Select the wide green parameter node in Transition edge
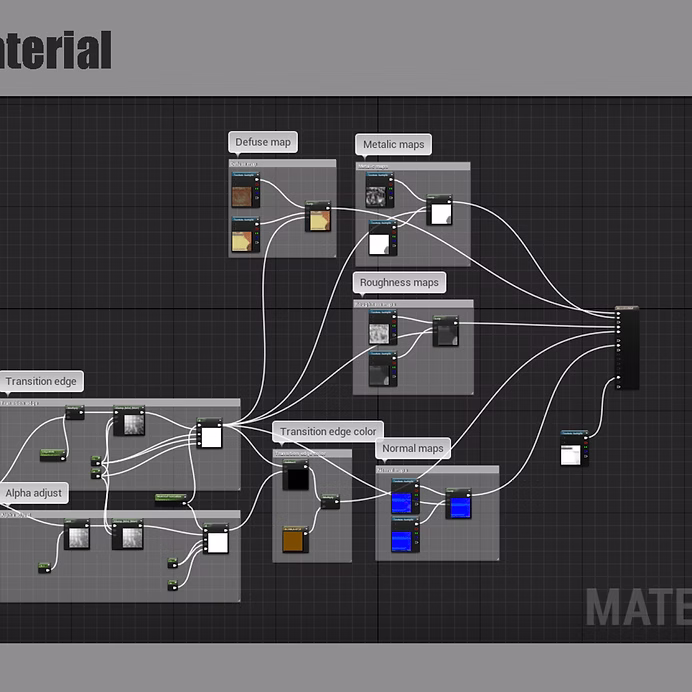 click(x=53, y=455)
